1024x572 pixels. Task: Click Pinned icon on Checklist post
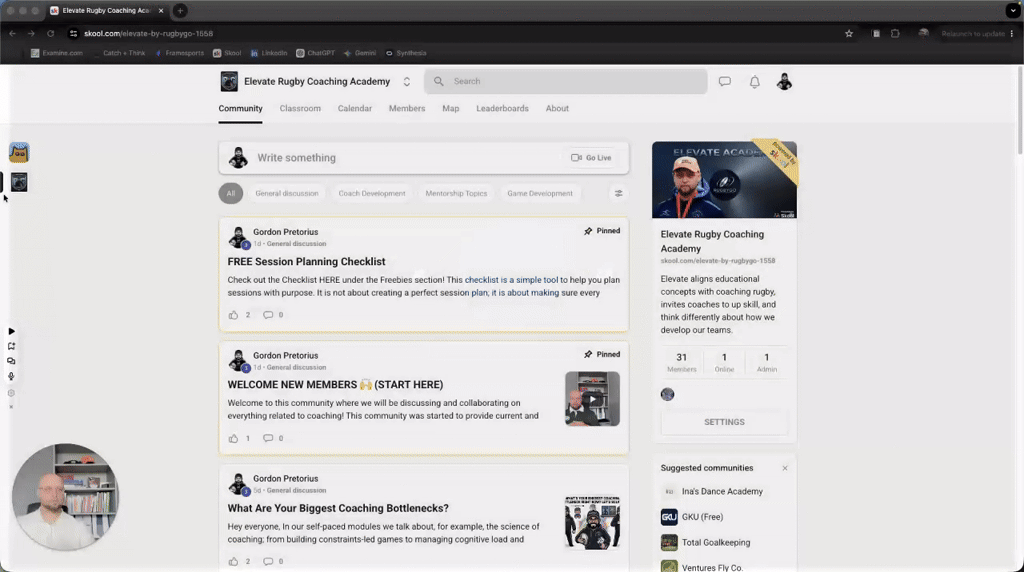coord(588,231)
